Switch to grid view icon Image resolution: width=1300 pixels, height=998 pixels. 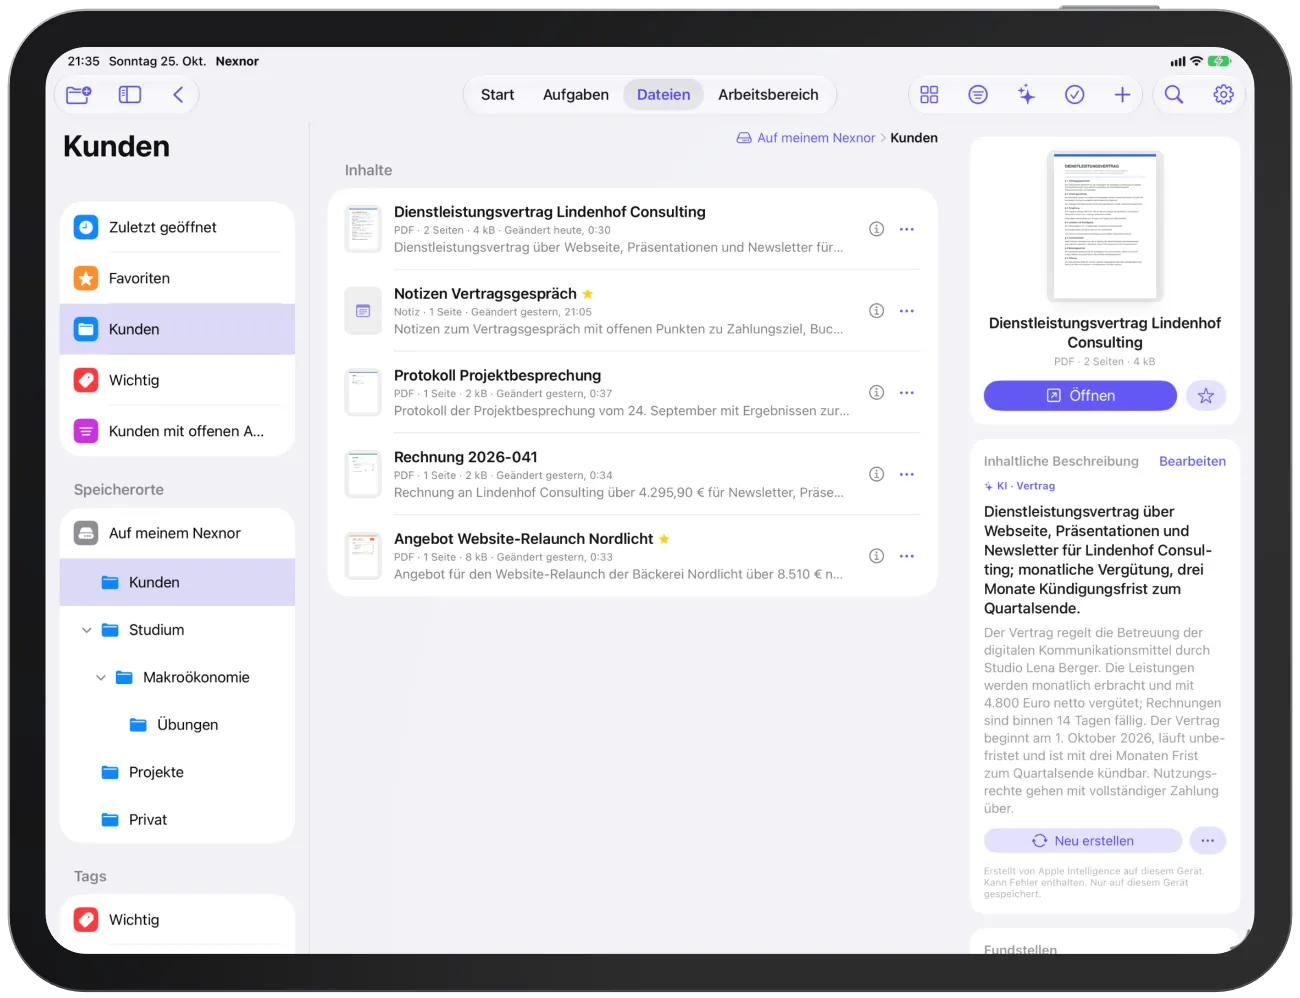[x=929, y=95]
